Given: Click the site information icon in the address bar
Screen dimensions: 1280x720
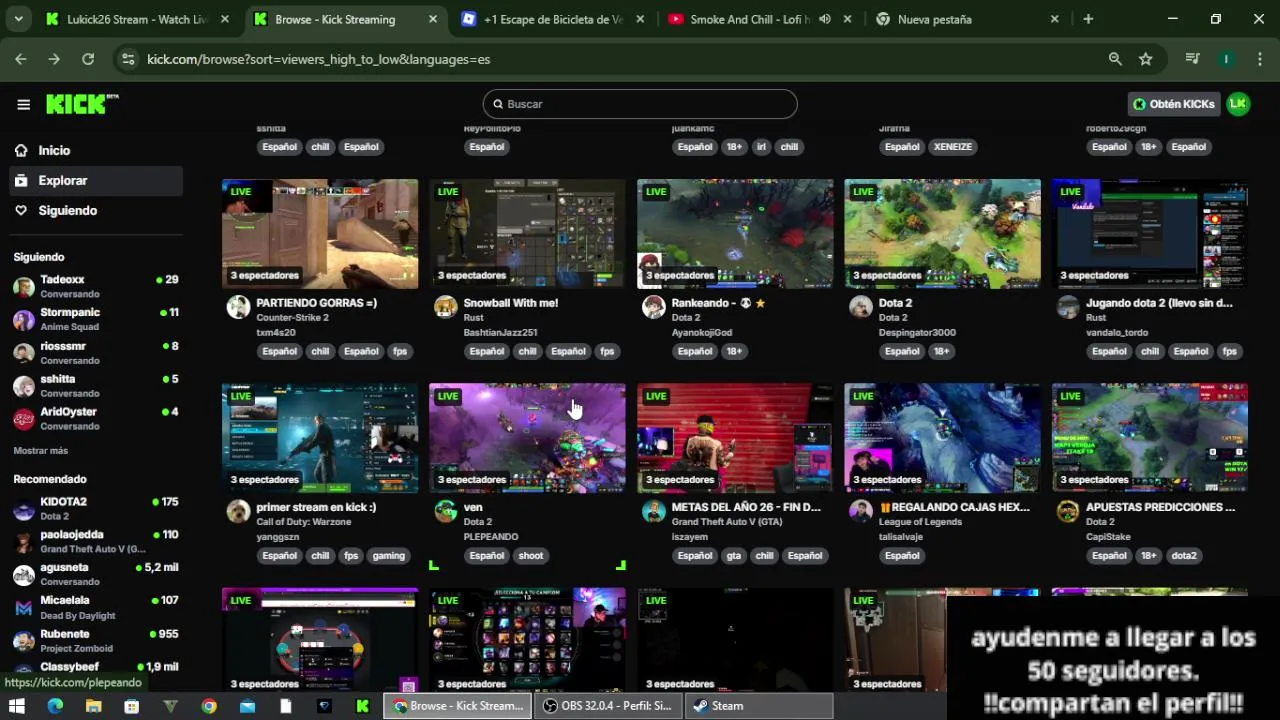Looking at the screenshot, I should 128,59.
